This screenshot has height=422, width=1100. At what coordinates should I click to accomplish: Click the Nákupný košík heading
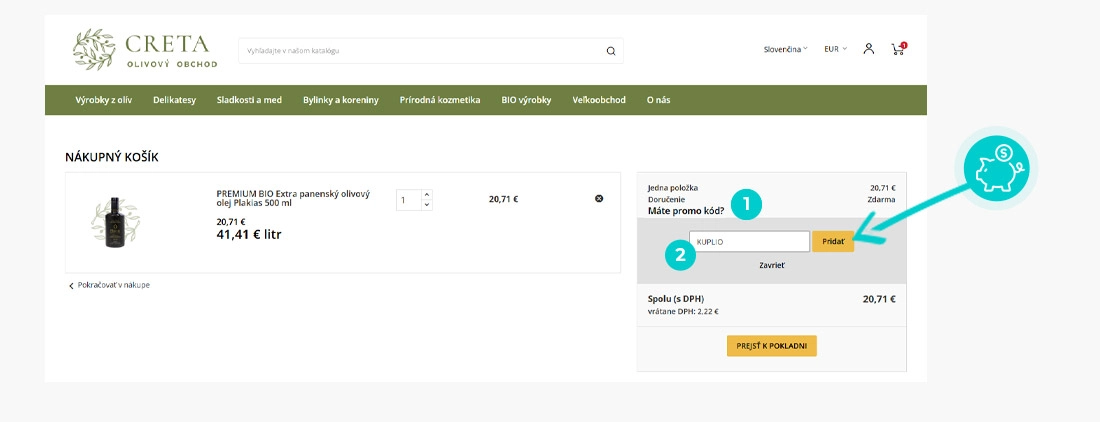tap(112, 158)
